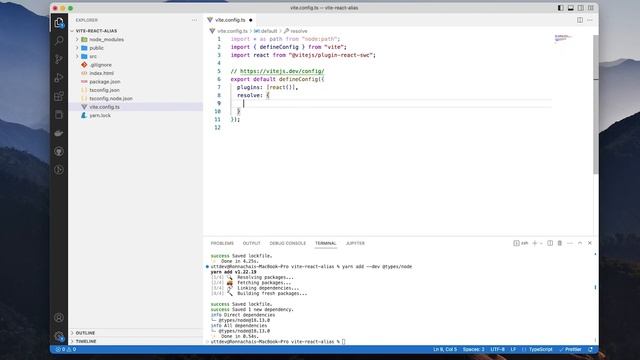Image resolution: width=640 pixels, height=360 pixels.
Task: Open index.html in explorer
Action: click(x=102, y=73)
